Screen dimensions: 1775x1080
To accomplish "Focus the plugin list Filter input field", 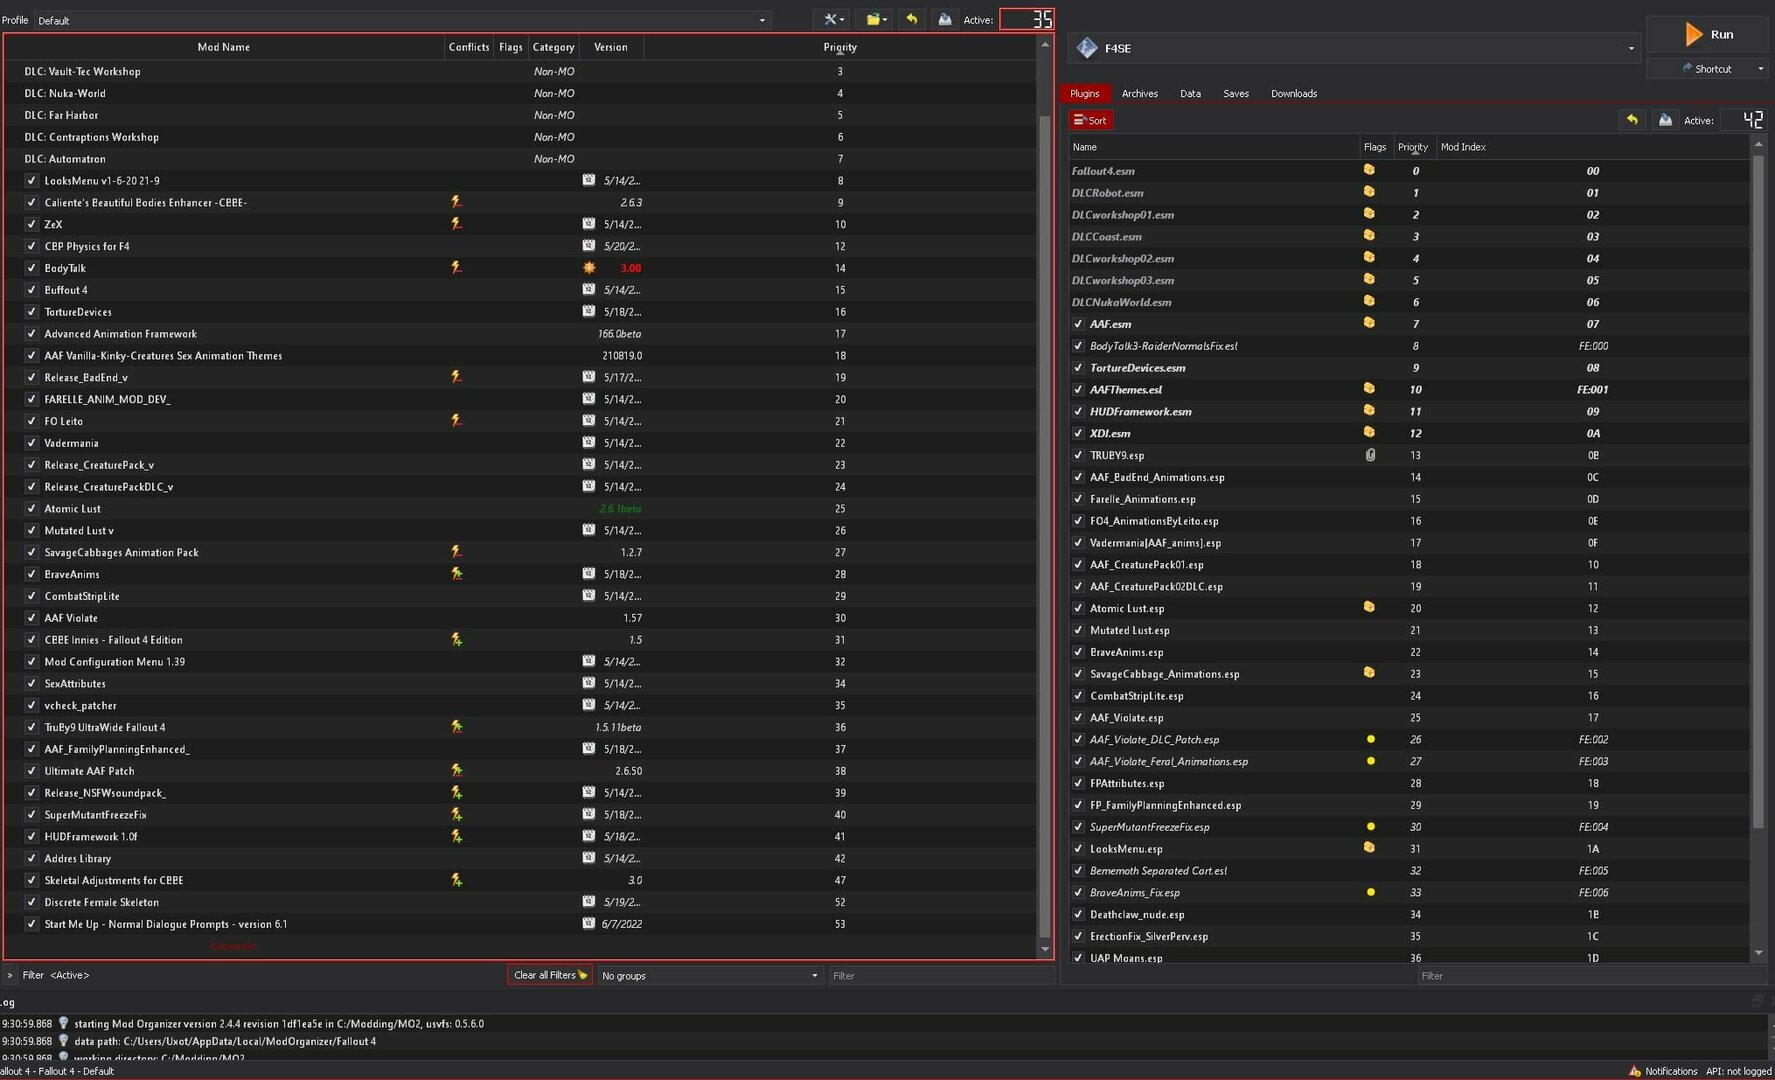I will tap(1592, 976).
